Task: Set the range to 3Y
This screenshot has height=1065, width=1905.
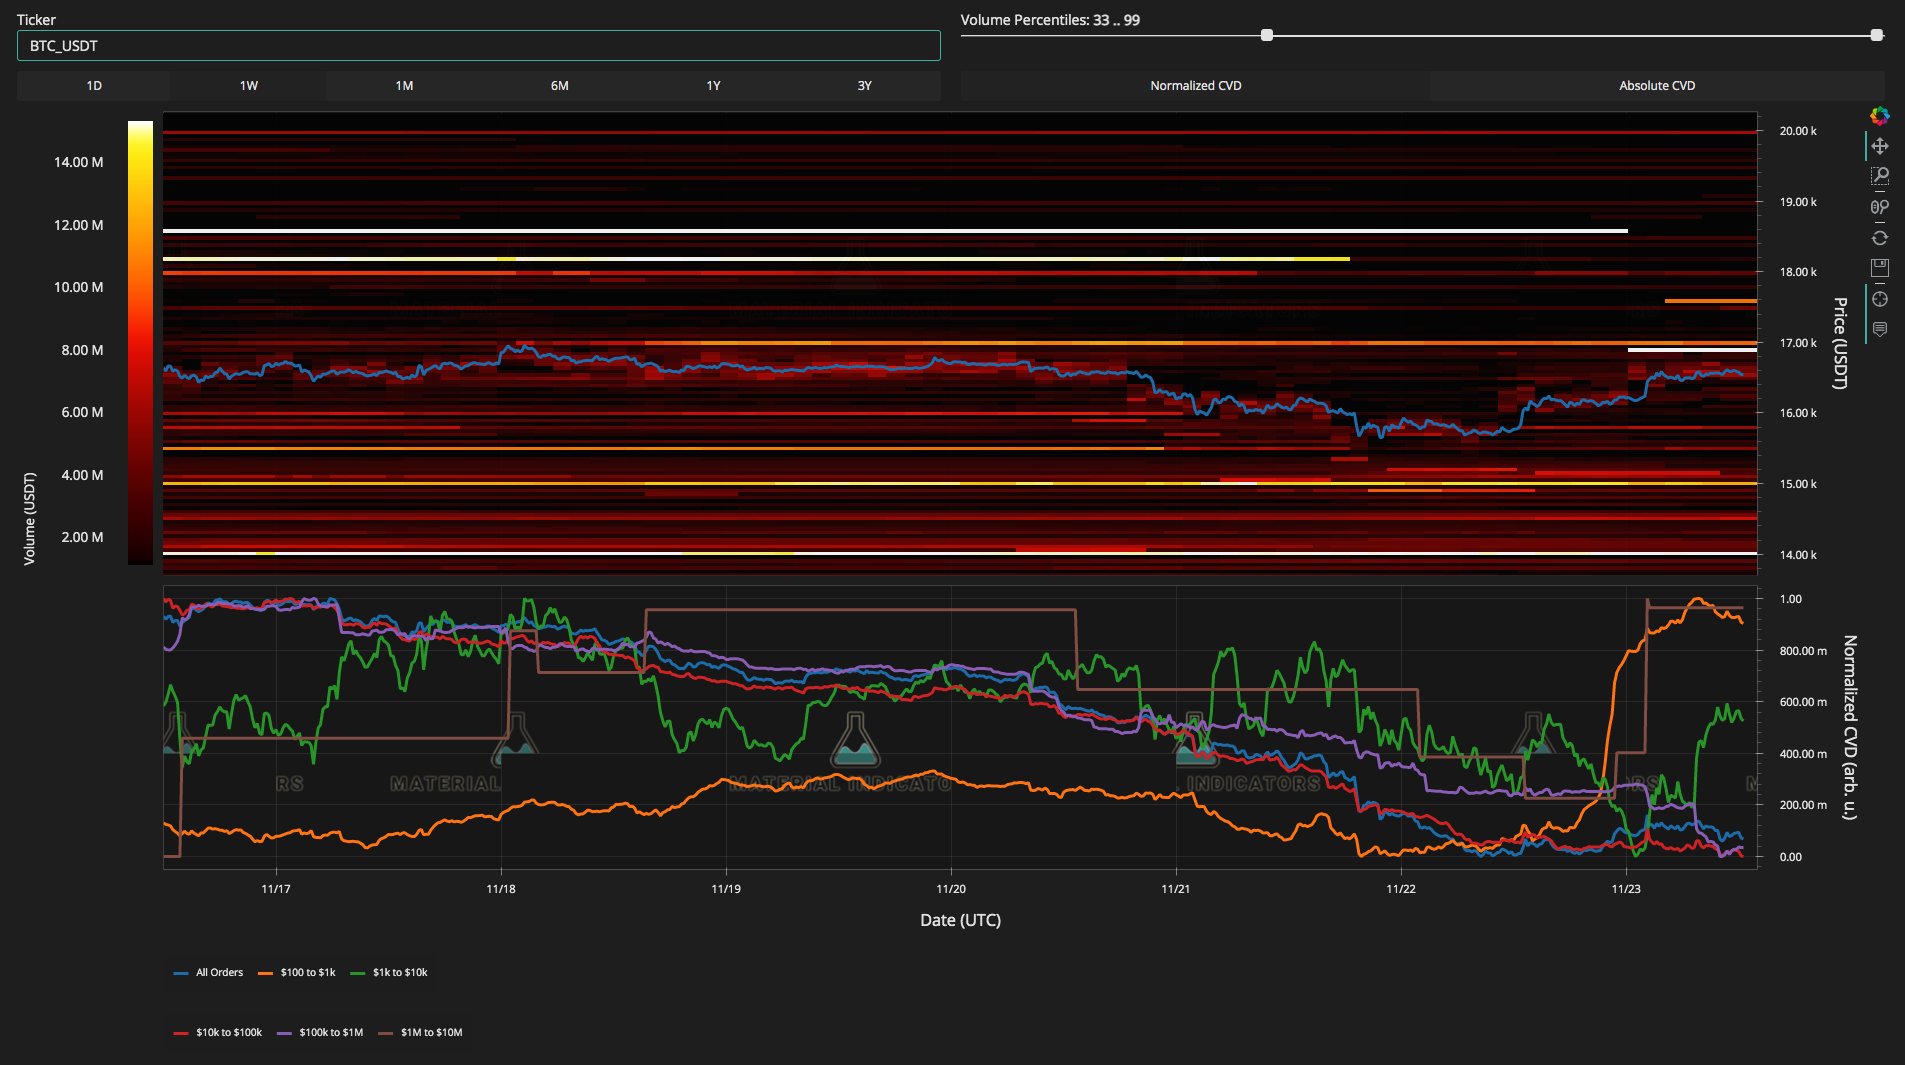Action: coord(864,86)
